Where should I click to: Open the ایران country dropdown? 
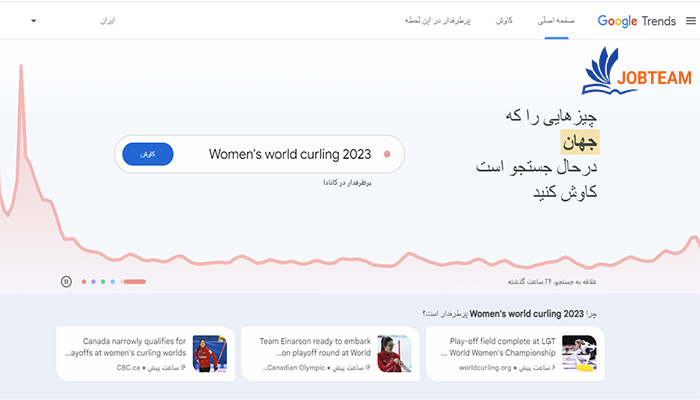108,21
